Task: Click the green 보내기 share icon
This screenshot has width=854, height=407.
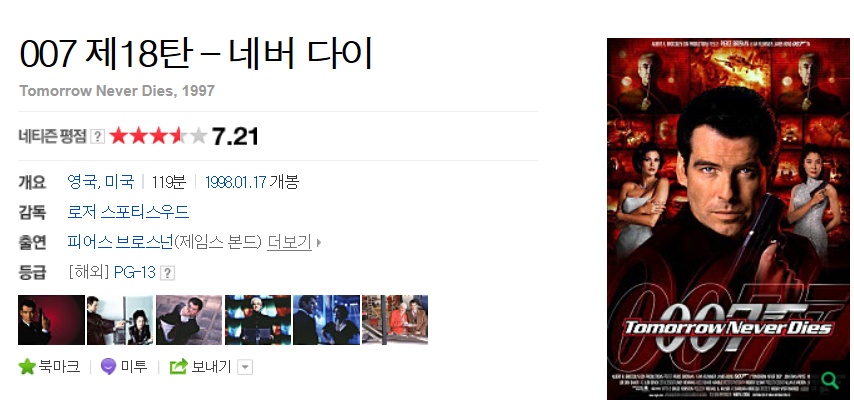Action: [x=178, y=367]
